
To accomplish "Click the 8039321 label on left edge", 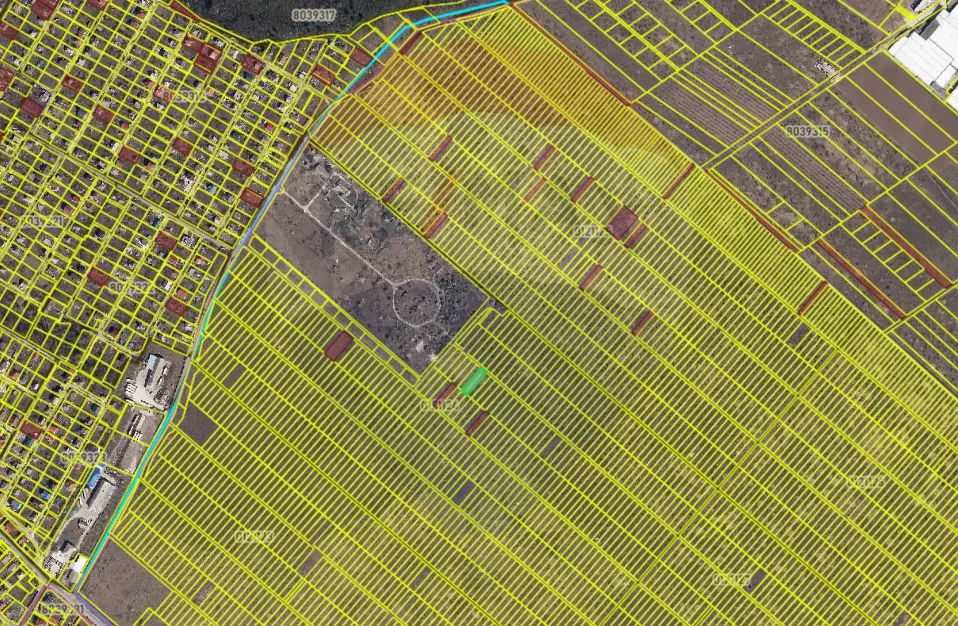I will click(42, 221).
